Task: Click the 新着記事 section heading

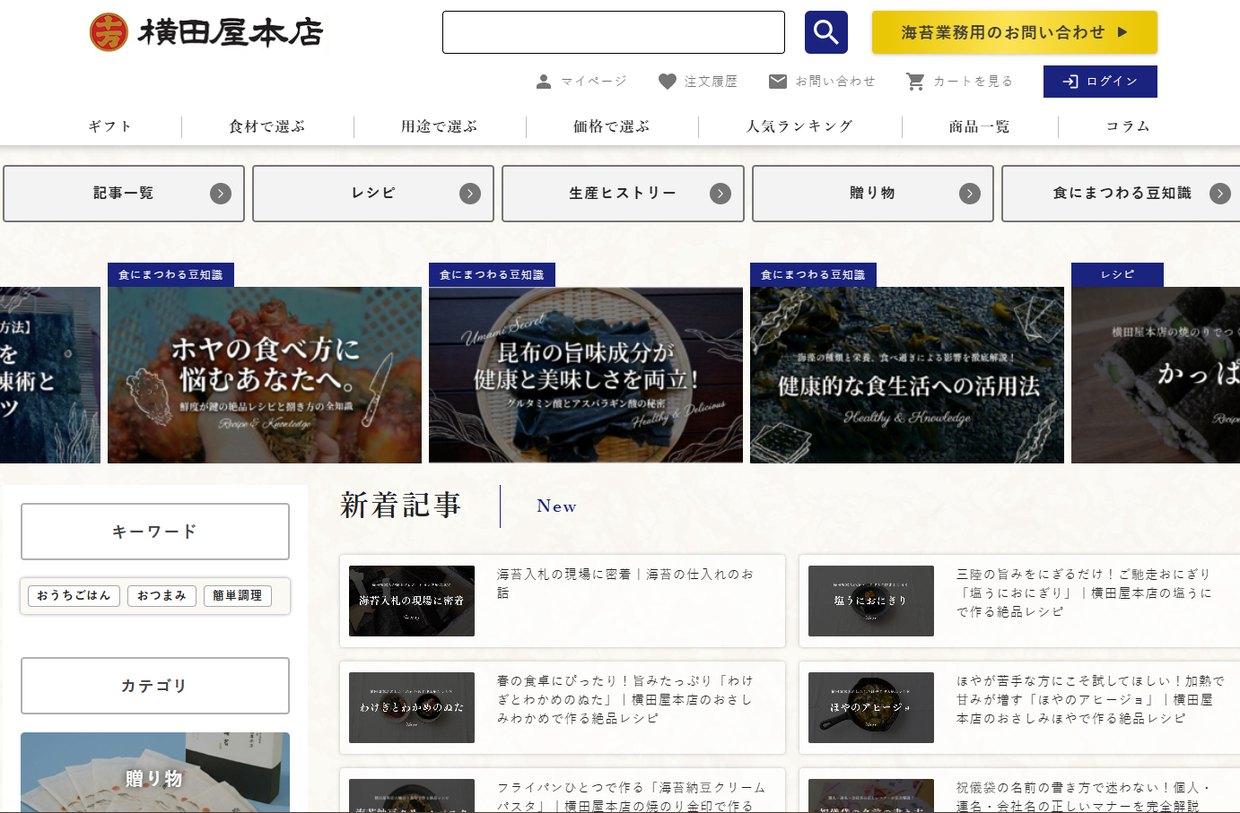Action: tap(401, 506)
